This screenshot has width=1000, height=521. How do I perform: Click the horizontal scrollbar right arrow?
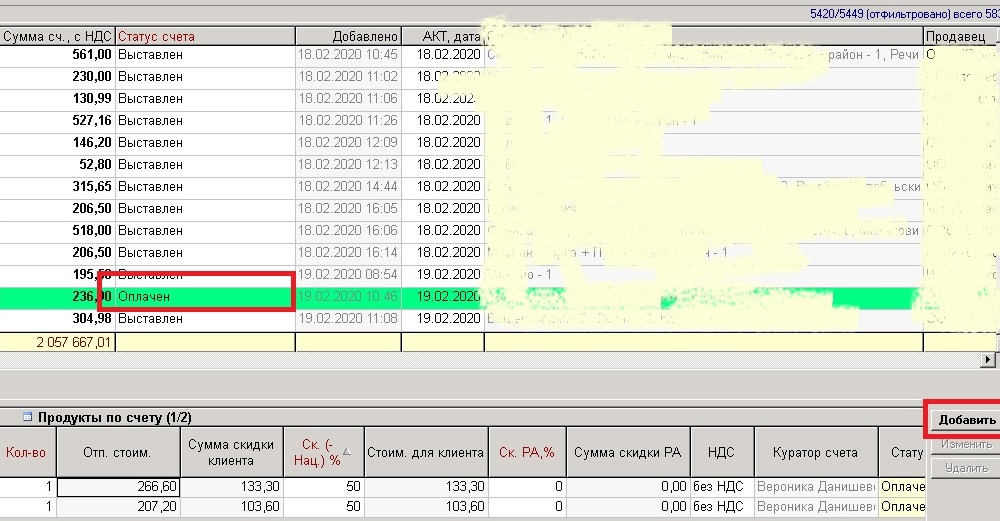(x=990, y=359)
